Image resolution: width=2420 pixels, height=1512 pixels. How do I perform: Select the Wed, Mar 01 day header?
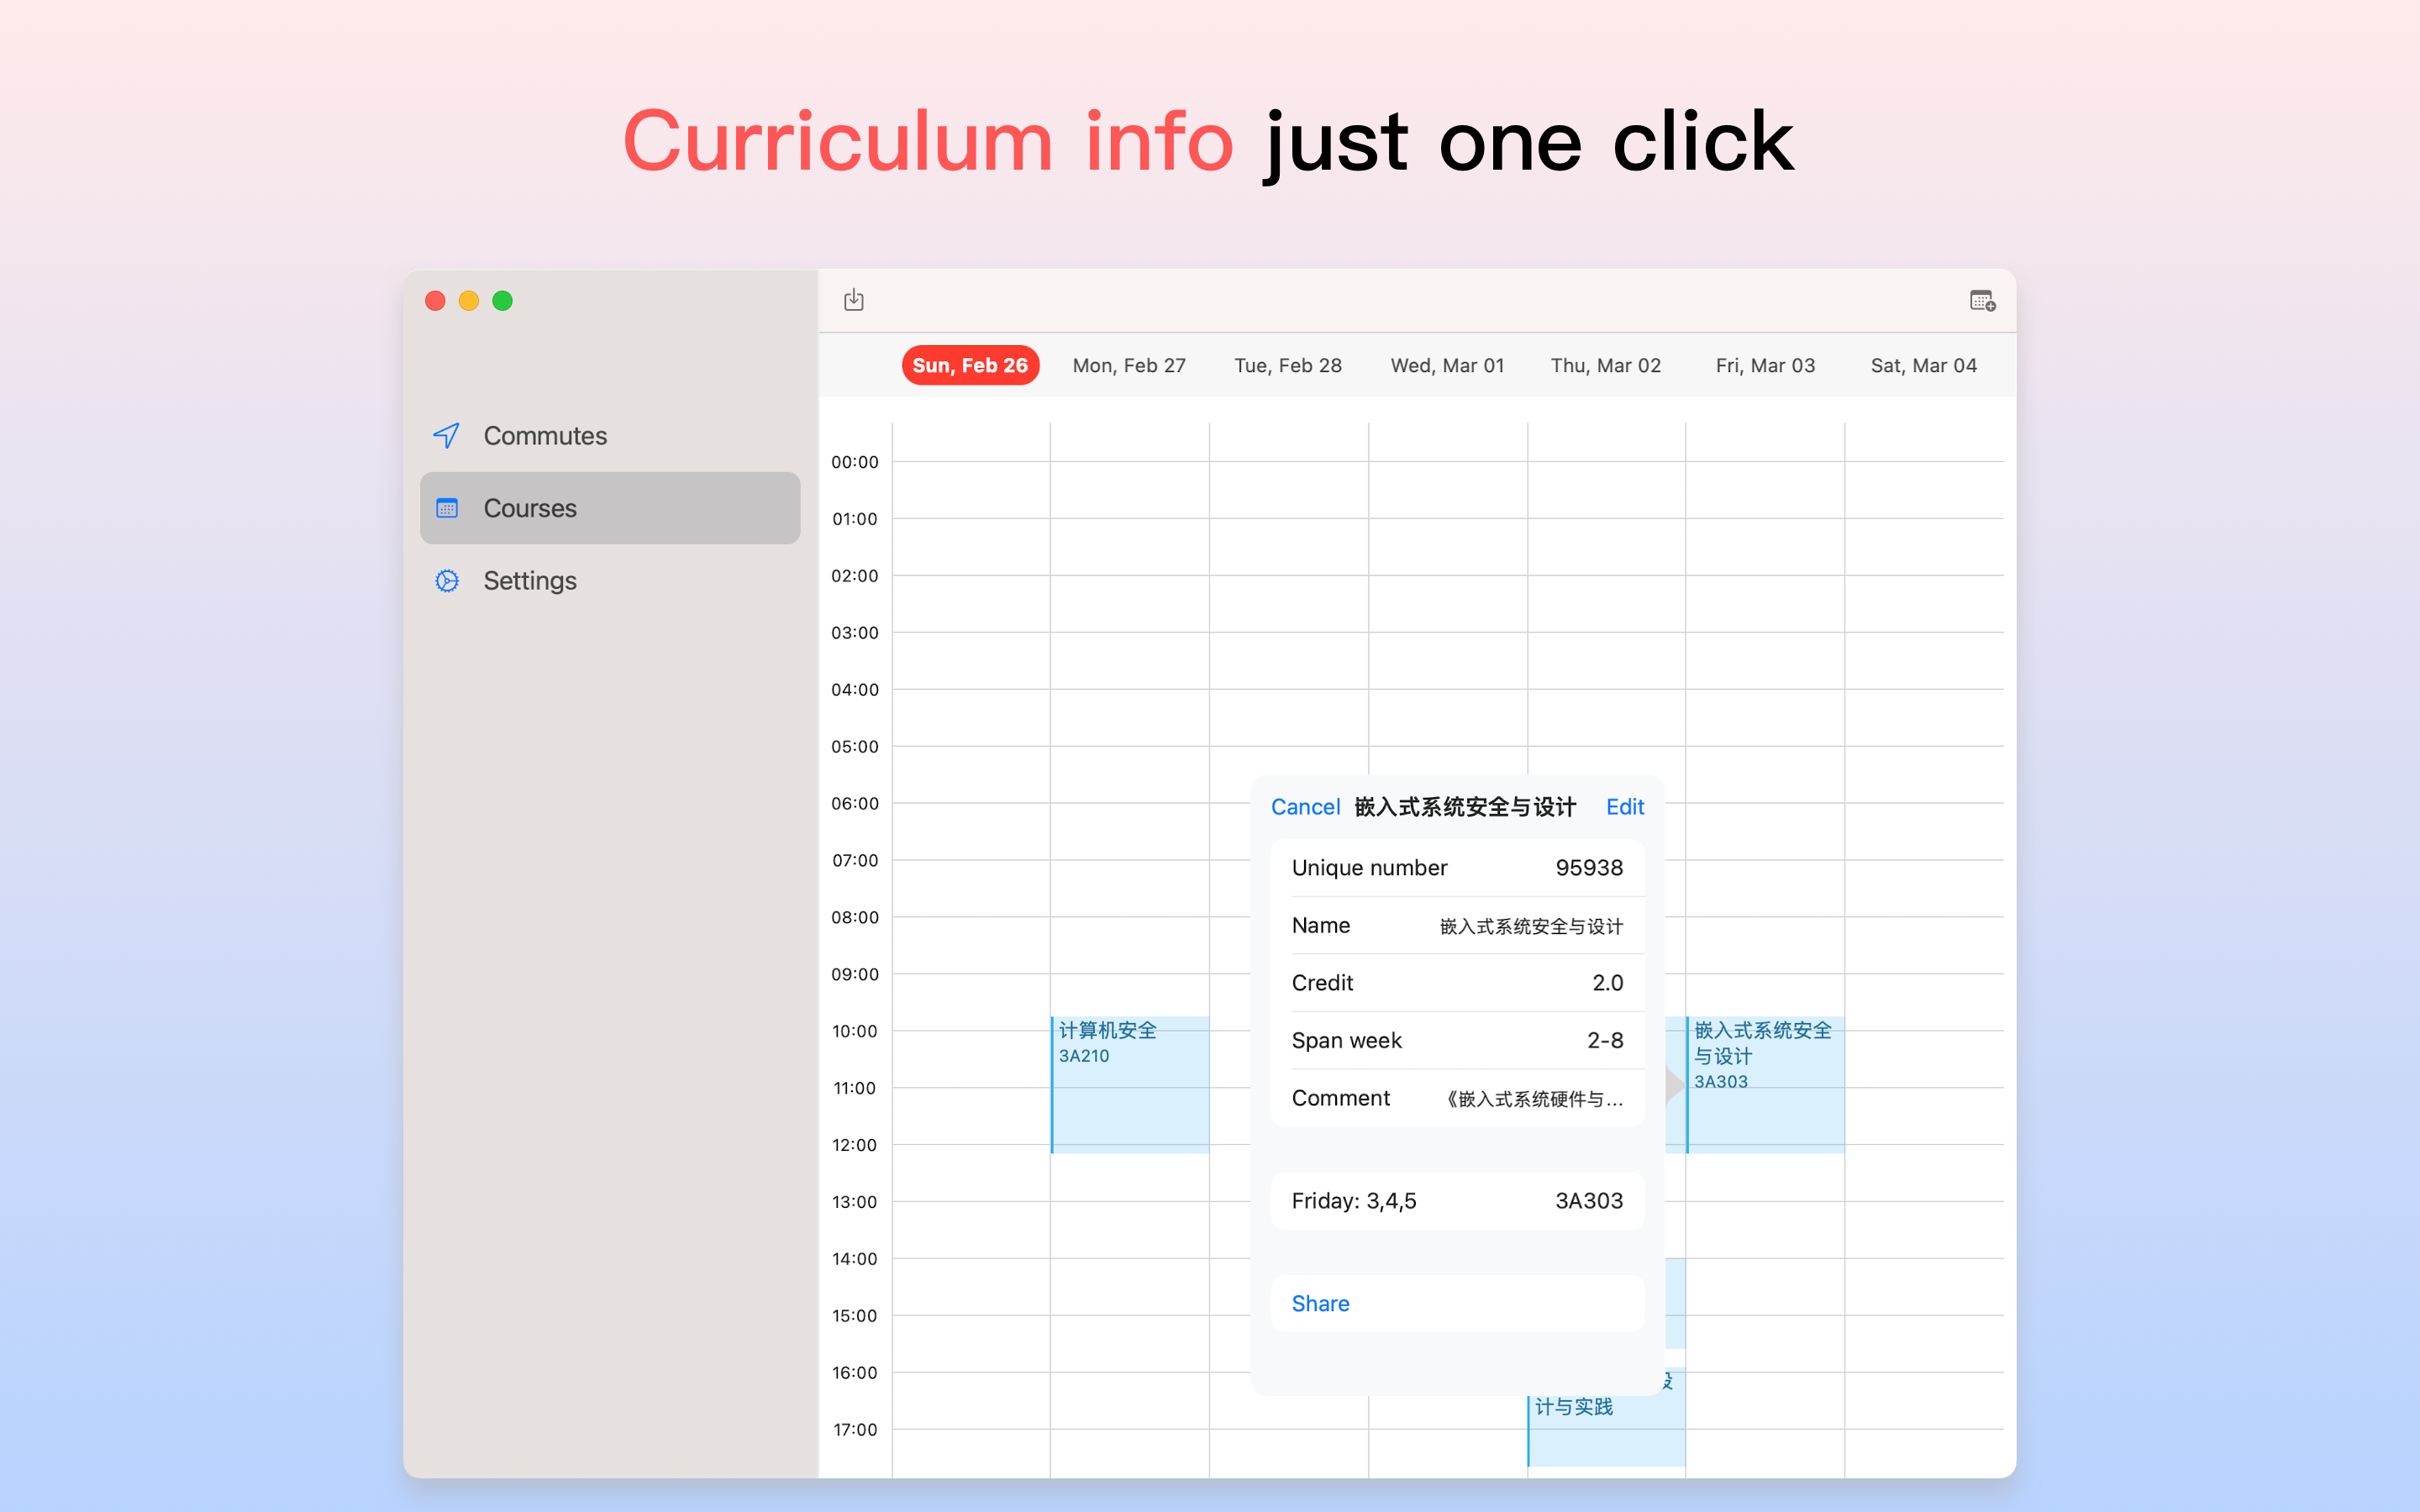click(1447, 365)
